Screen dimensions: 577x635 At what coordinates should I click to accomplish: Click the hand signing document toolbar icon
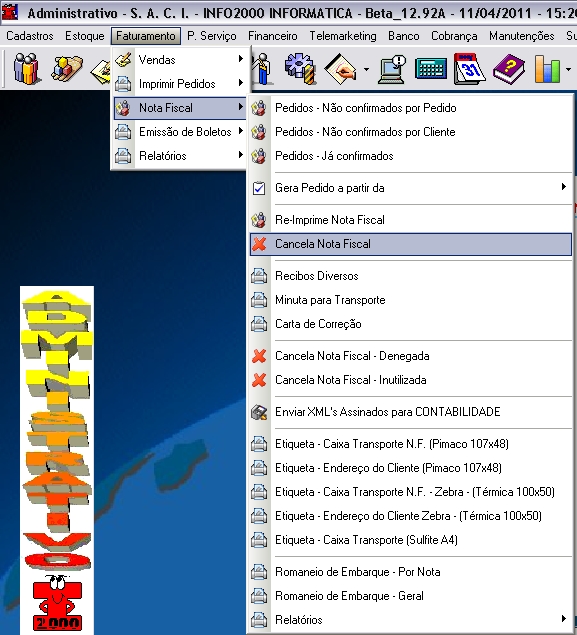click(x=341, y=69)
